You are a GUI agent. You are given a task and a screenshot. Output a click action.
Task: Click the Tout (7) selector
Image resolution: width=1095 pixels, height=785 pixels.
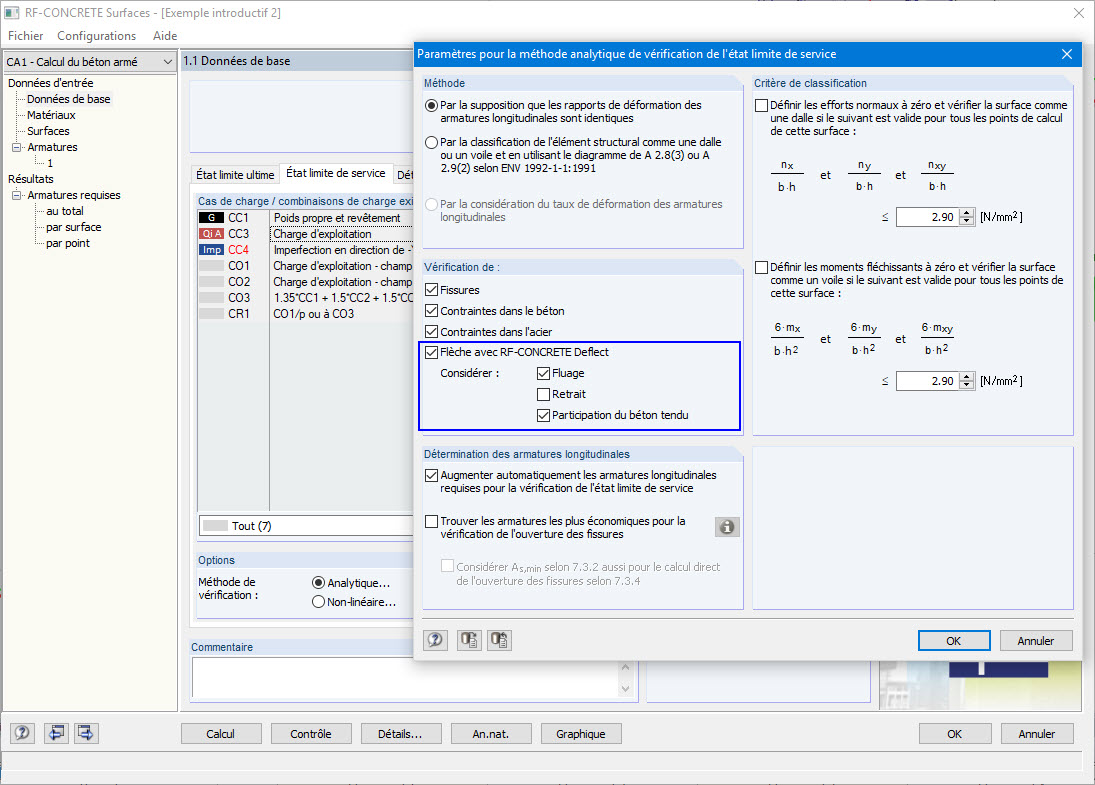point(306,526)
